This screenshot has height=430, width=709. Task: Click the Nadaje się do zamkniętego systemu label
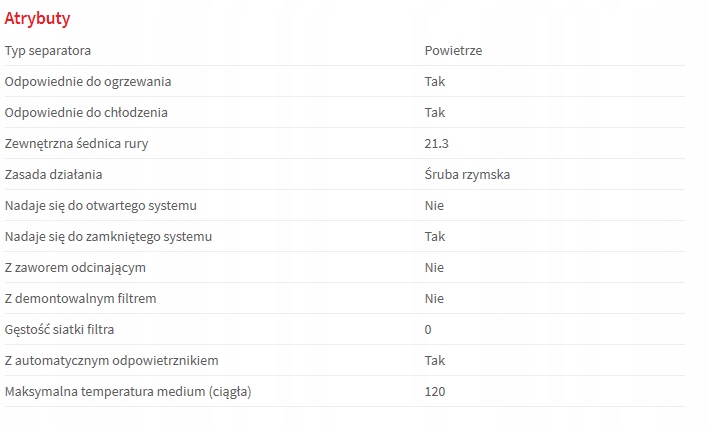[108, 236]
